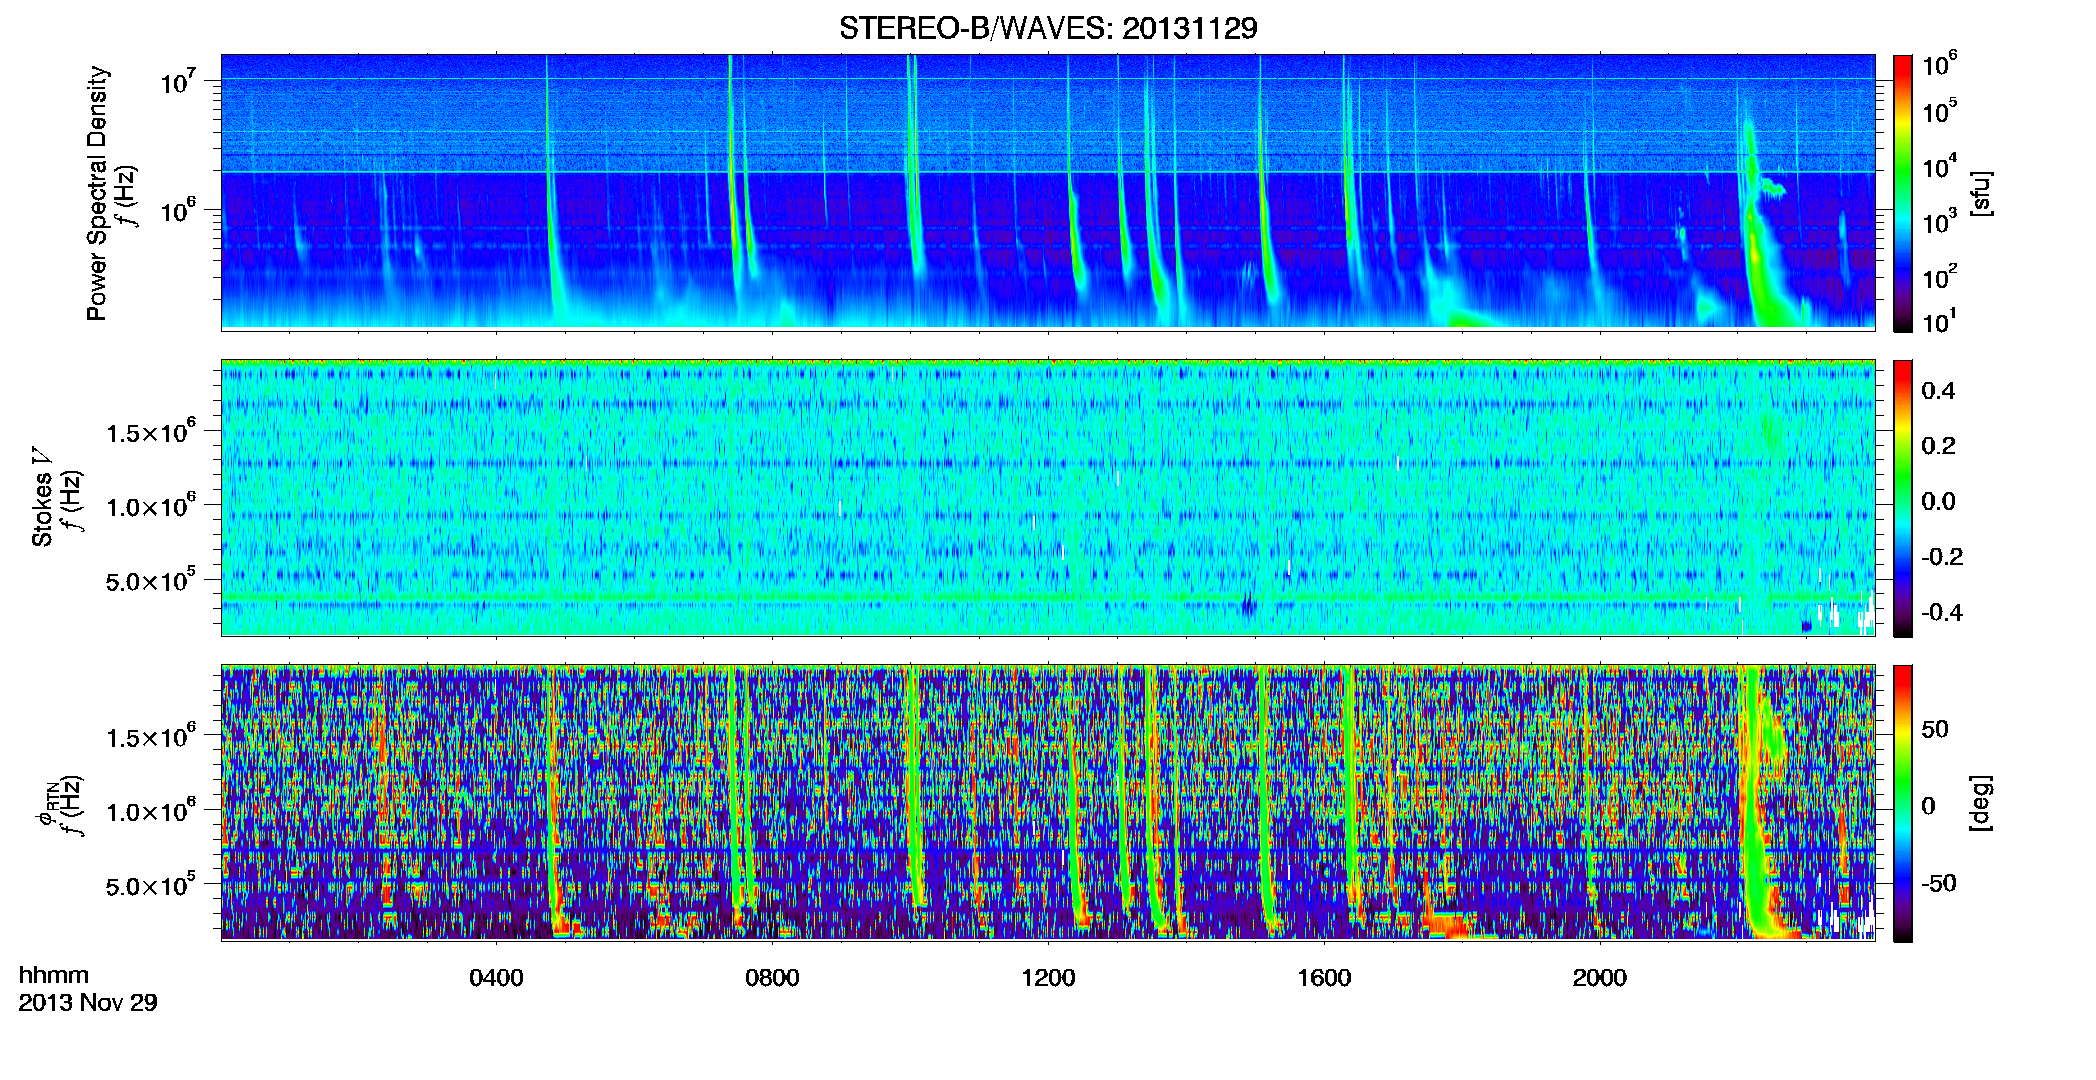This screenshot has height=1080, width=2096.
Task: Click the φRTN axis label of bottom panel
Action: click(46, 805)
